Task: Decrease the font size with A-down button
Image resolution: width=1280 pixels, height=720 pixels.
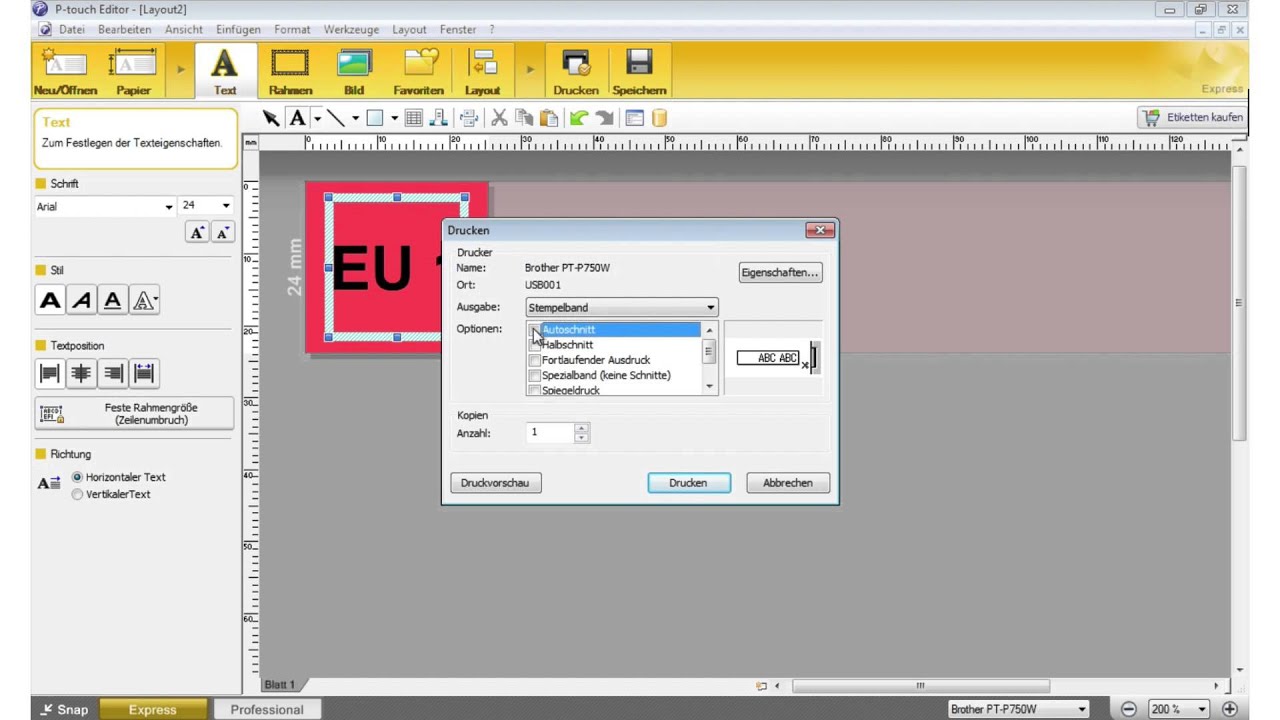Action: pyautogui.click(x=222, y=233)
